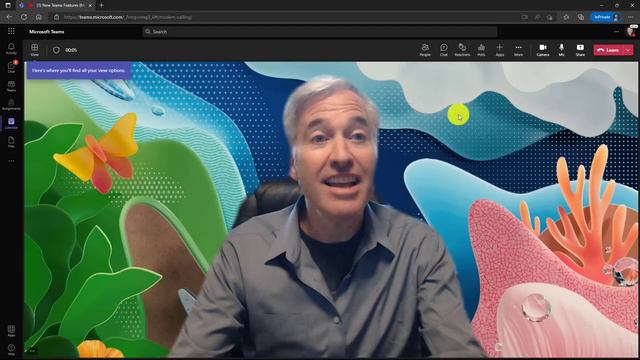Open the Activity feed in sidebar

11,49
